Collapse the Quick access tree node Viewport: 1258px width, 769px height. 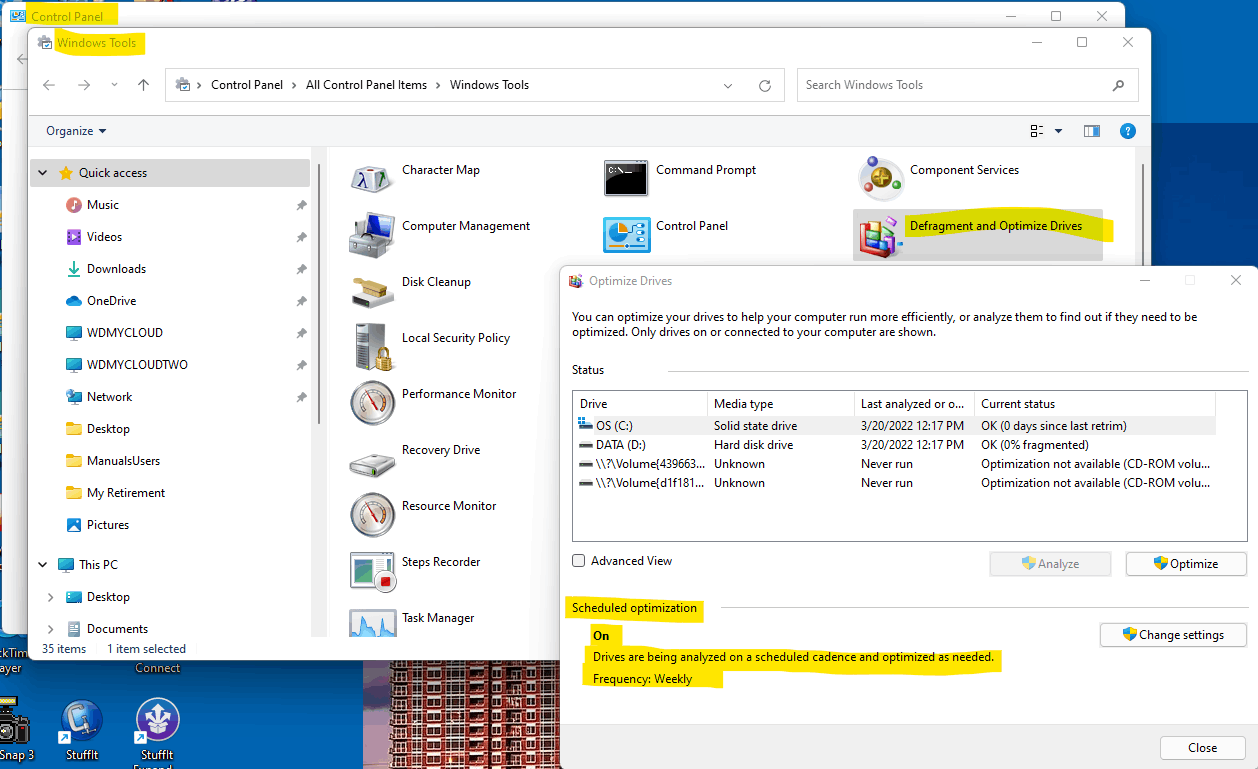43,173
